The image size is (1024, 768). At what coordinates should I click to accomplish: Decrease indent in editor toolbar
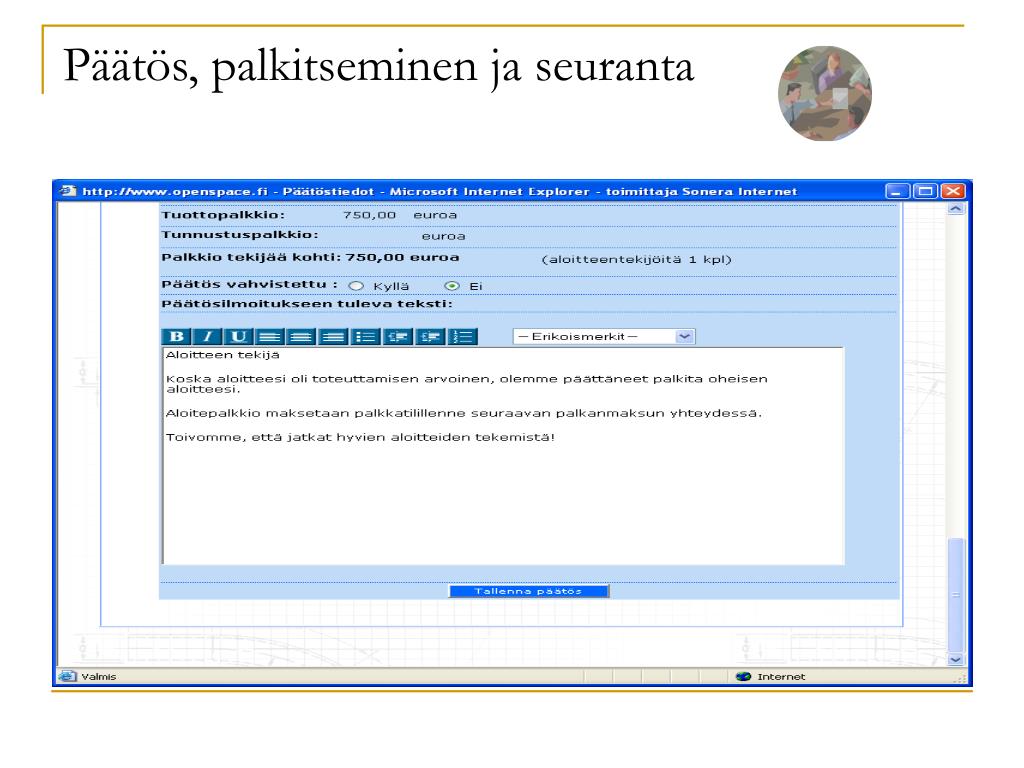click(397, 336)
